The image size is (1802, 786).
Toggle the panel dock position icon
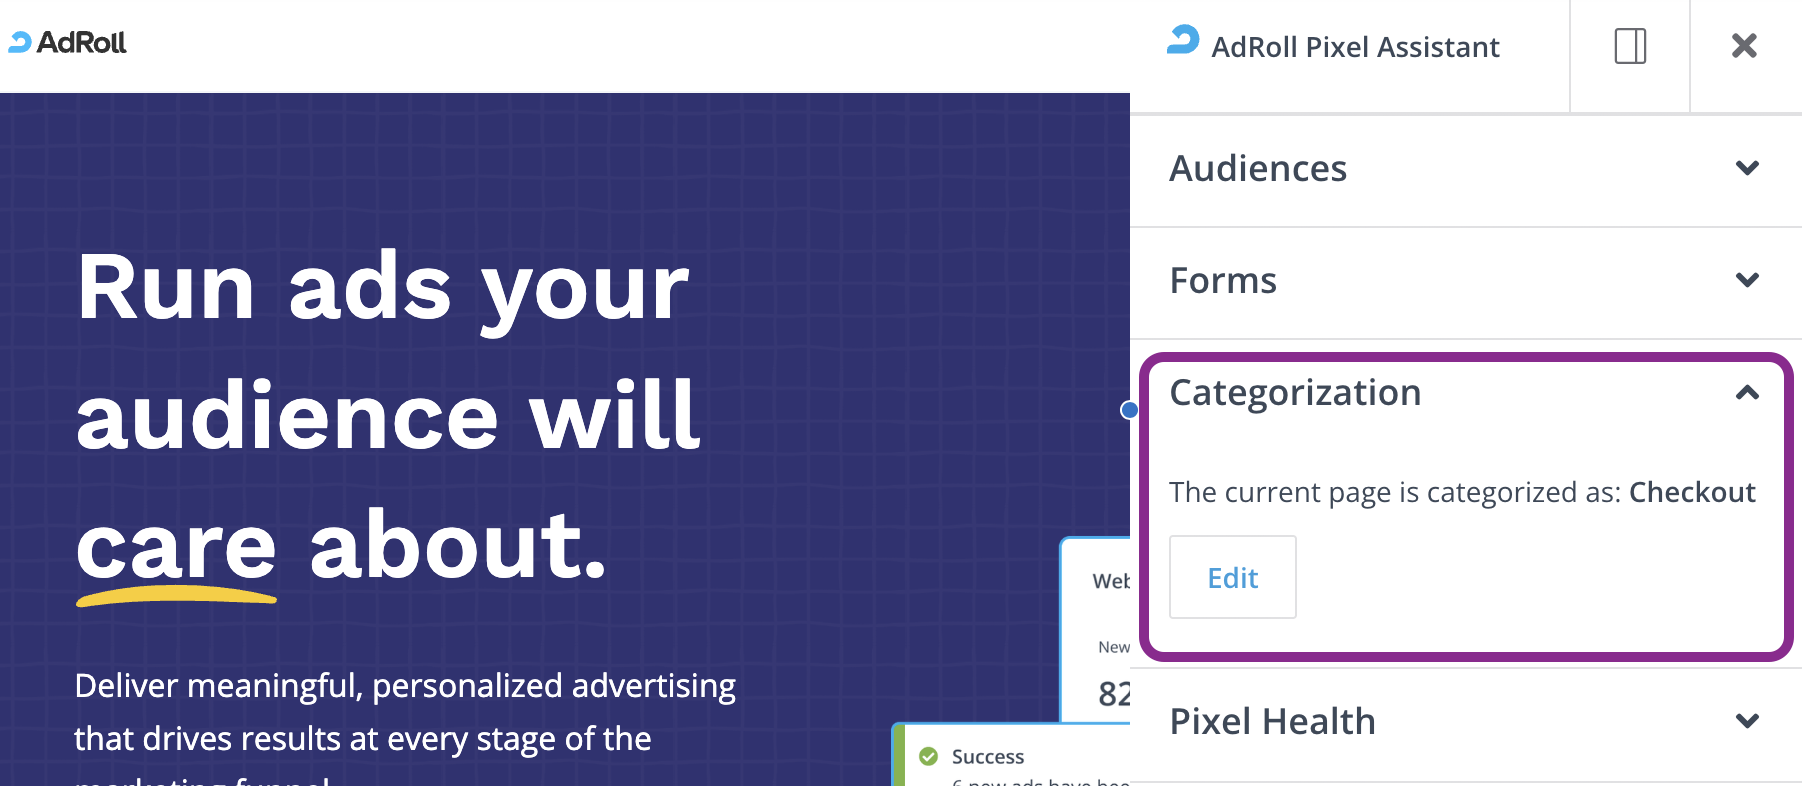(x=1630, y=46)
